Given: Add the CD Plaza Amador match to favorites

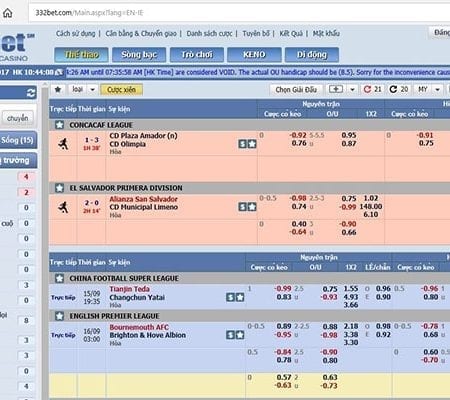Looking at the screenshot, I should 252,144.
